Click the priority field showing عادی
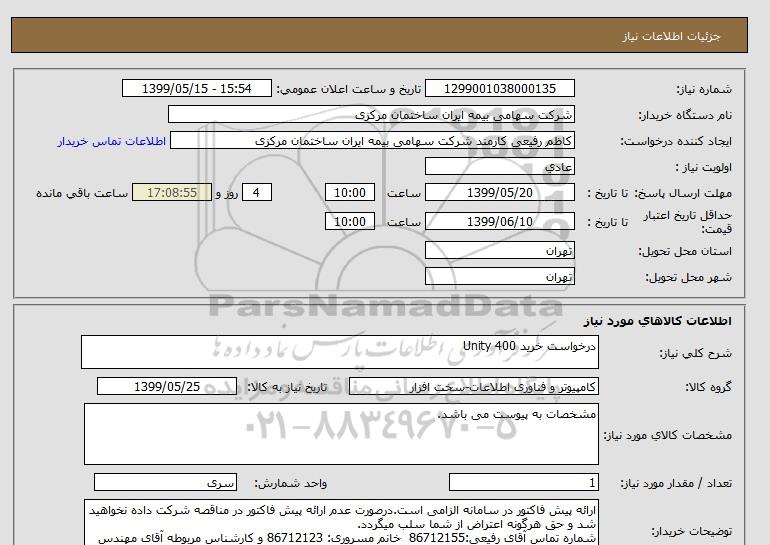 pos(499,166)
